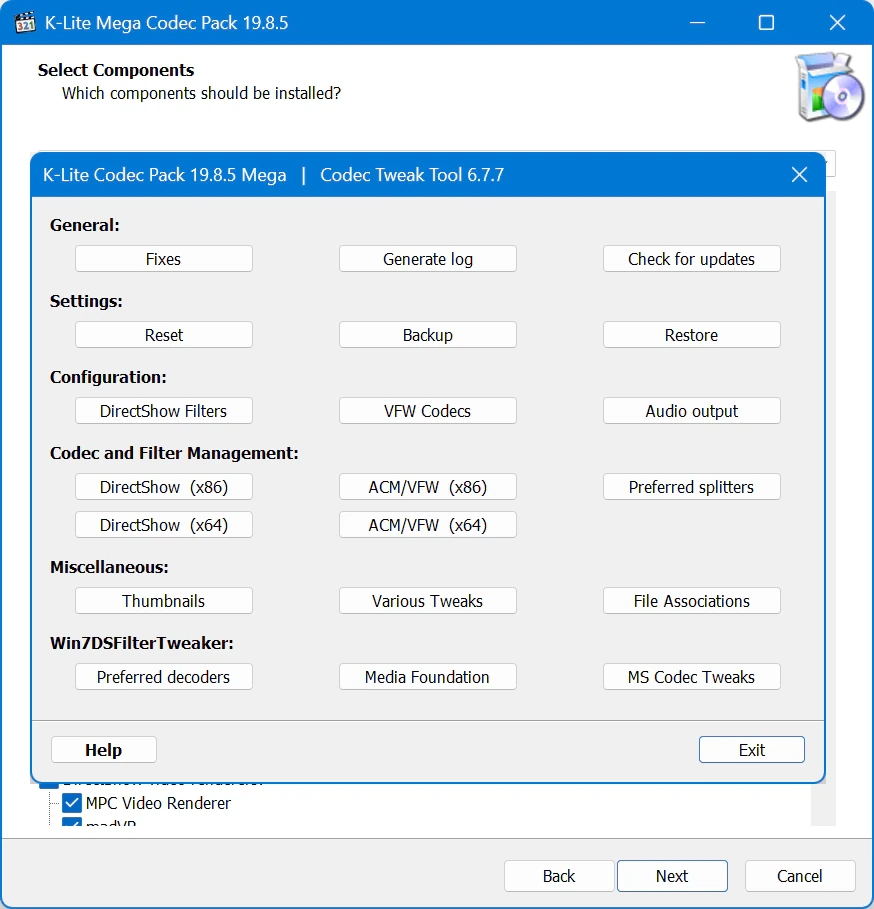Screen dimensions: 874x909
Task: Open File Associations settings
Action: (691, 601)
